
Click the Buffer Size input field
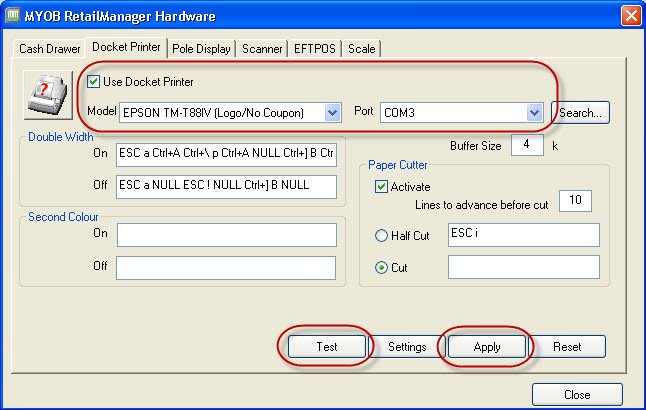pyautogui.click(x=526, y=146)
